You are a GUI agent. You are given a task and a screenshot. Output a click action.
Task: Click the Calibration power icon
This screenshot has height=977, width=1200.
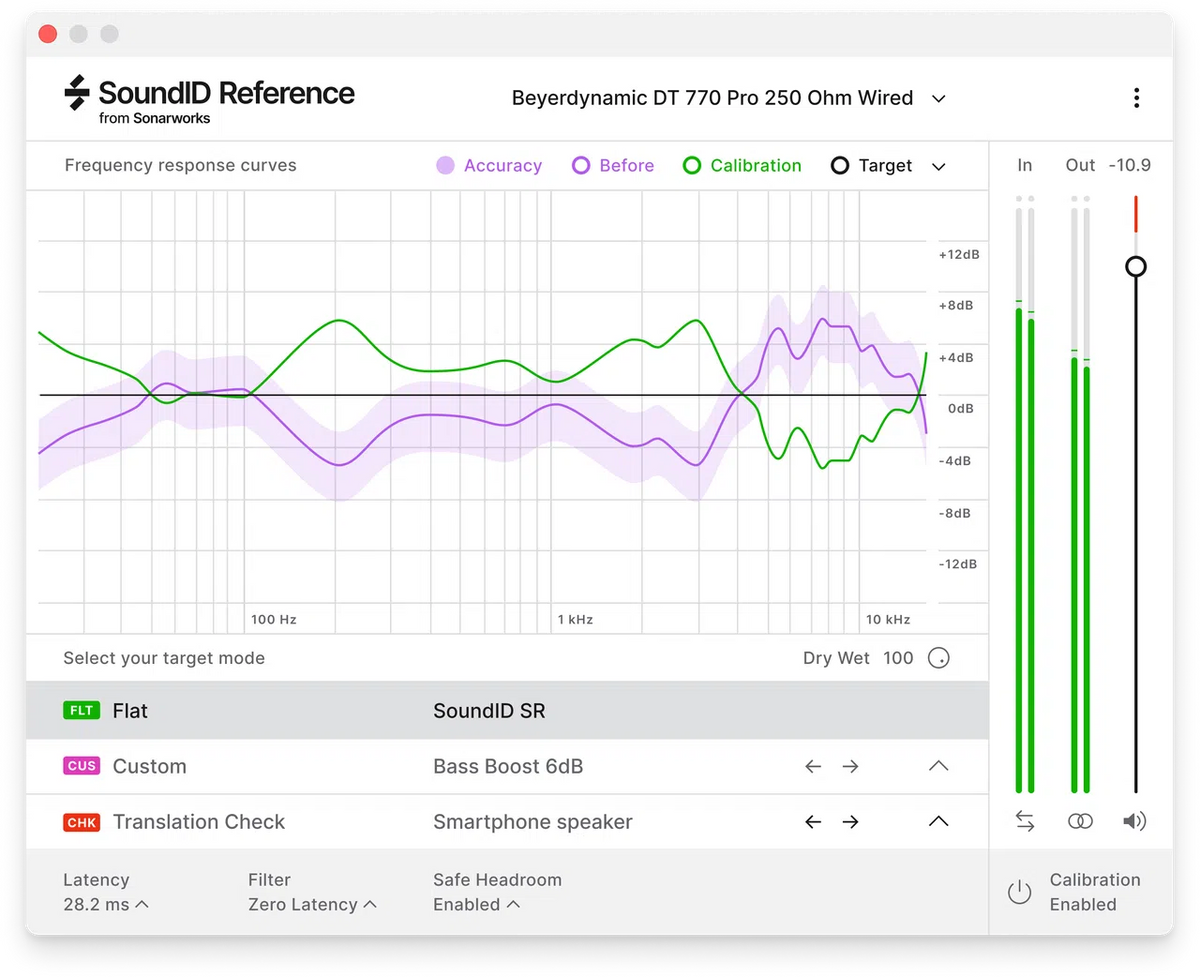(1019, 893)
